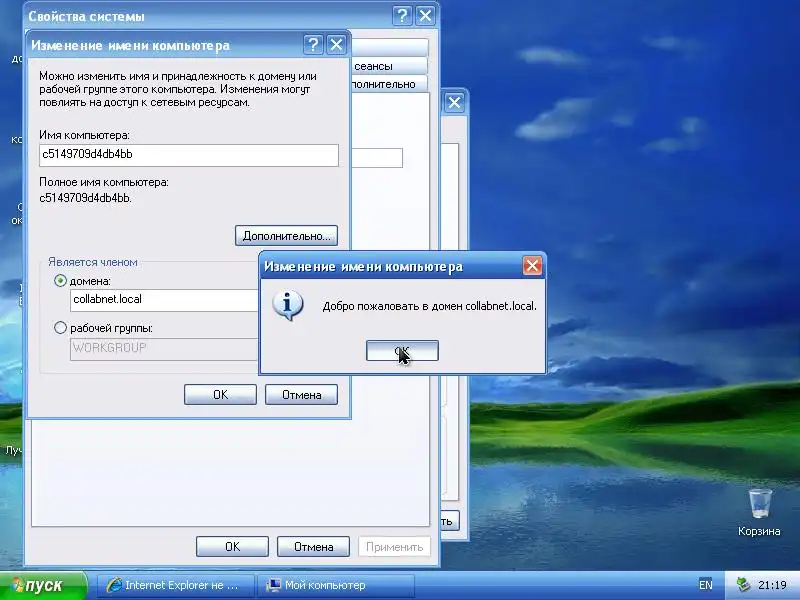Open the Дополнительно... advanced settings button
This screenshot has width=800, height=600.
click(286, 236)
